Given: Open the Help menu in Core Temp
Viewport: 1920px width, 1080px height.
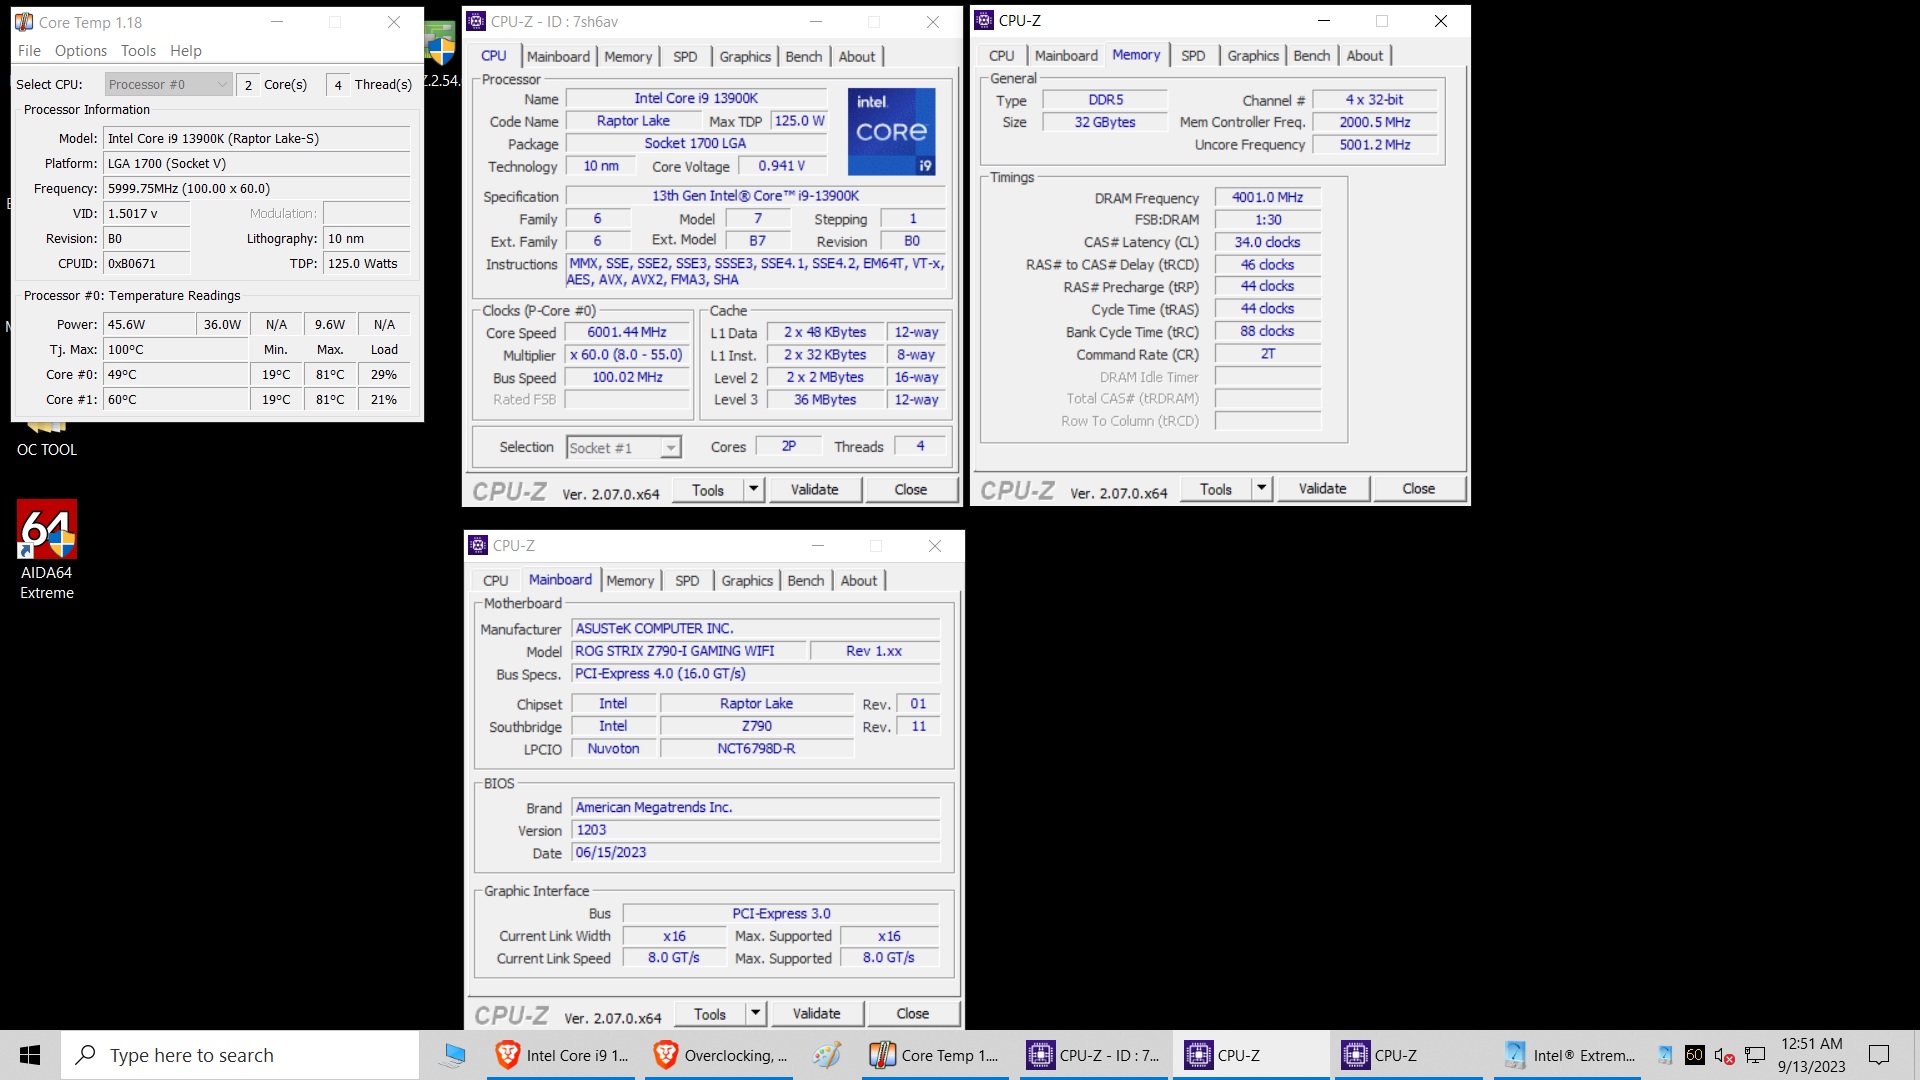Looking at the screenshot, I should click(185, 51).
